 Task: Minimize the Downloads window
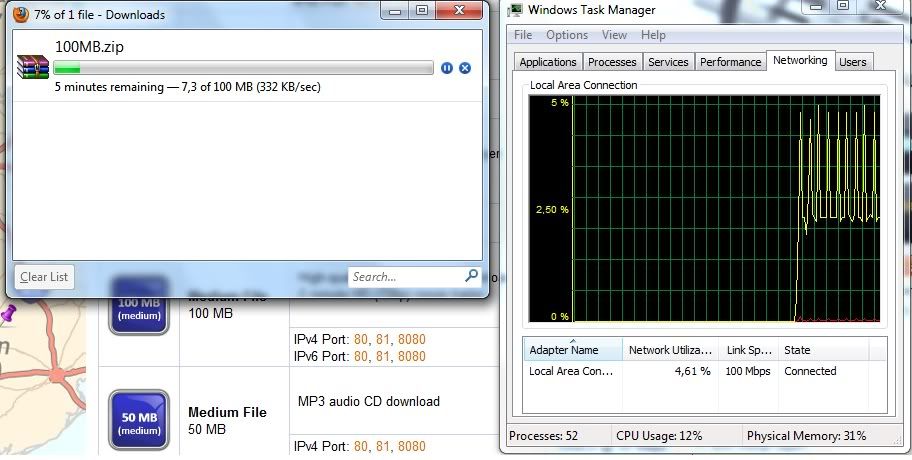point(395,10)
